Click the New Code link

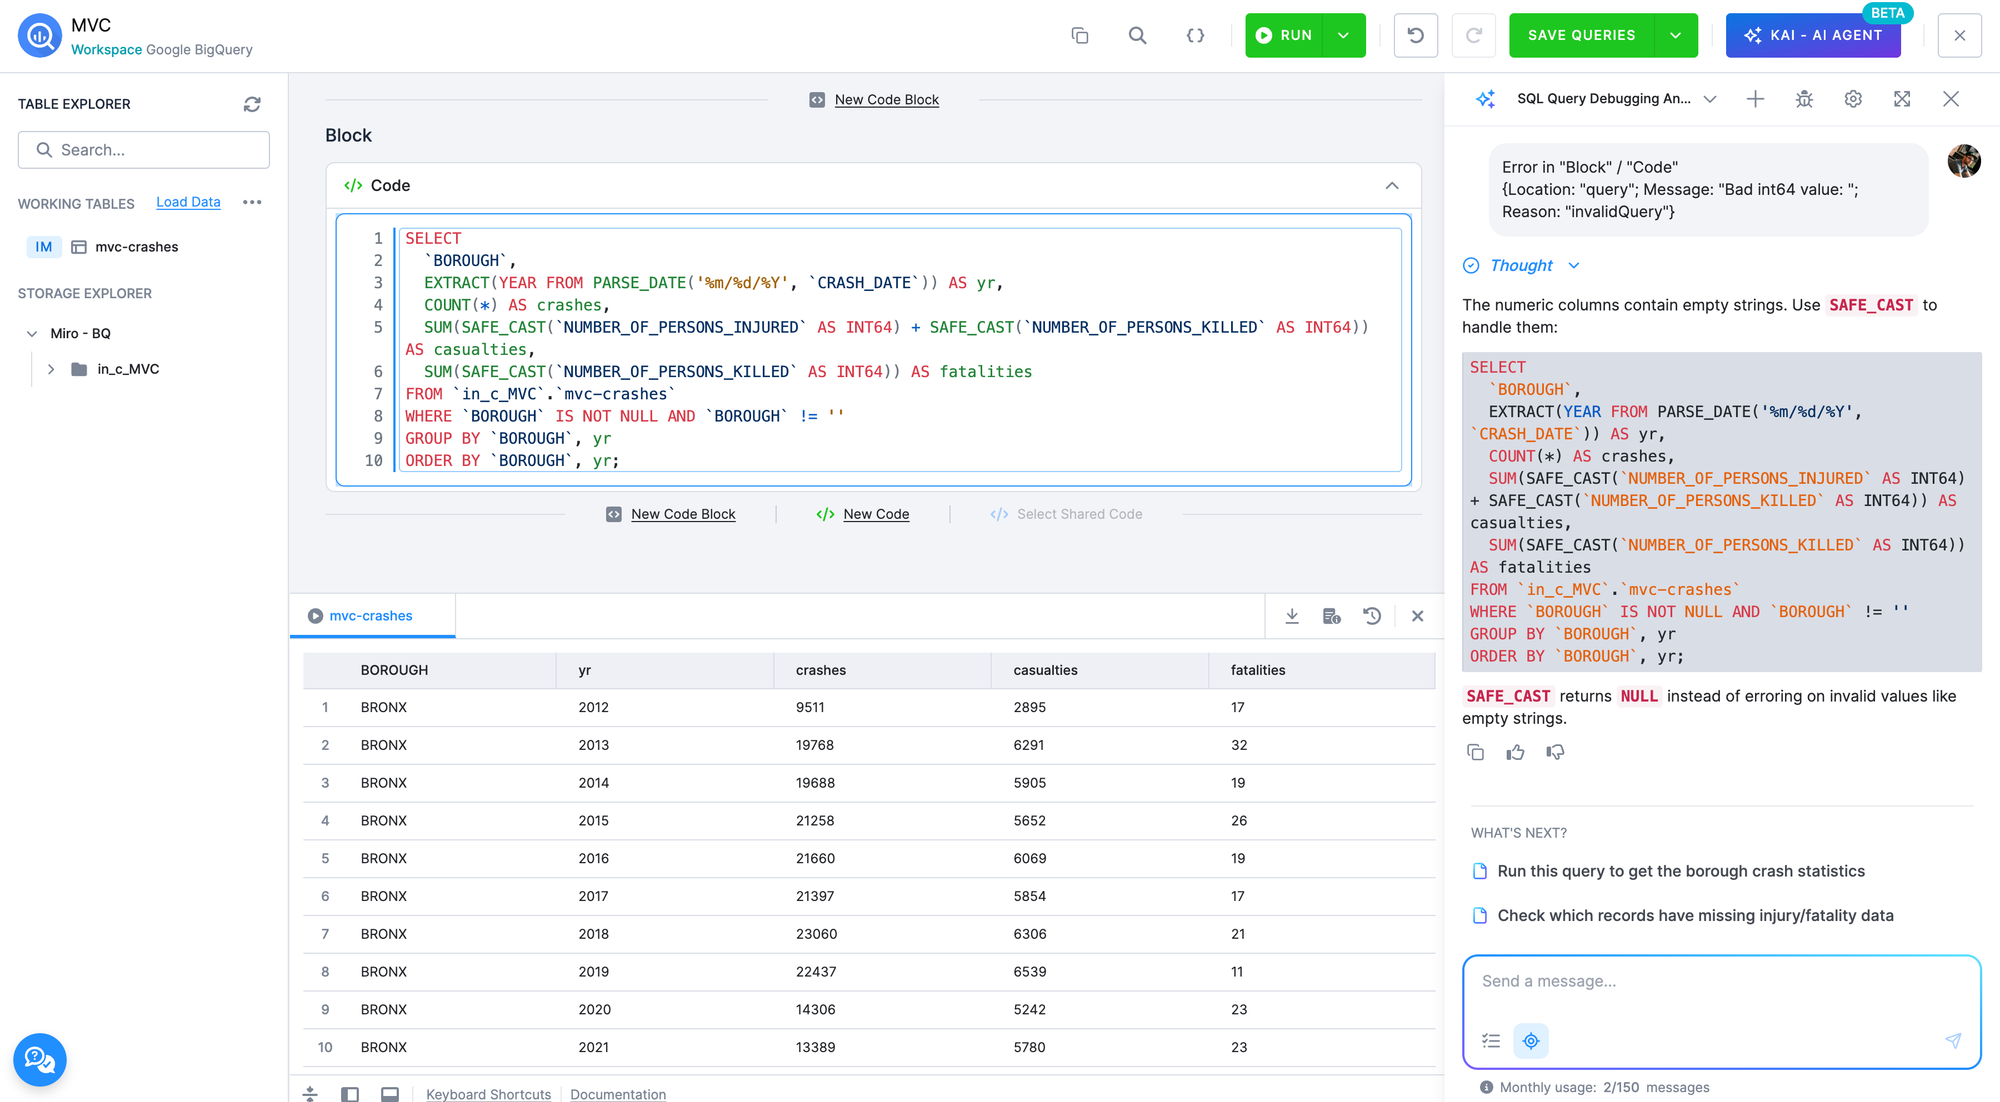click(x=876, y=514)
